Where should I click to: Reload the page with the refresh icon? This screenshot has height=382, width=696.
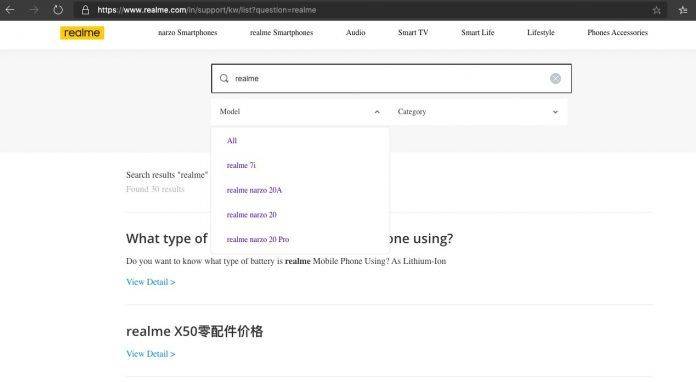[x=58, y=10]
